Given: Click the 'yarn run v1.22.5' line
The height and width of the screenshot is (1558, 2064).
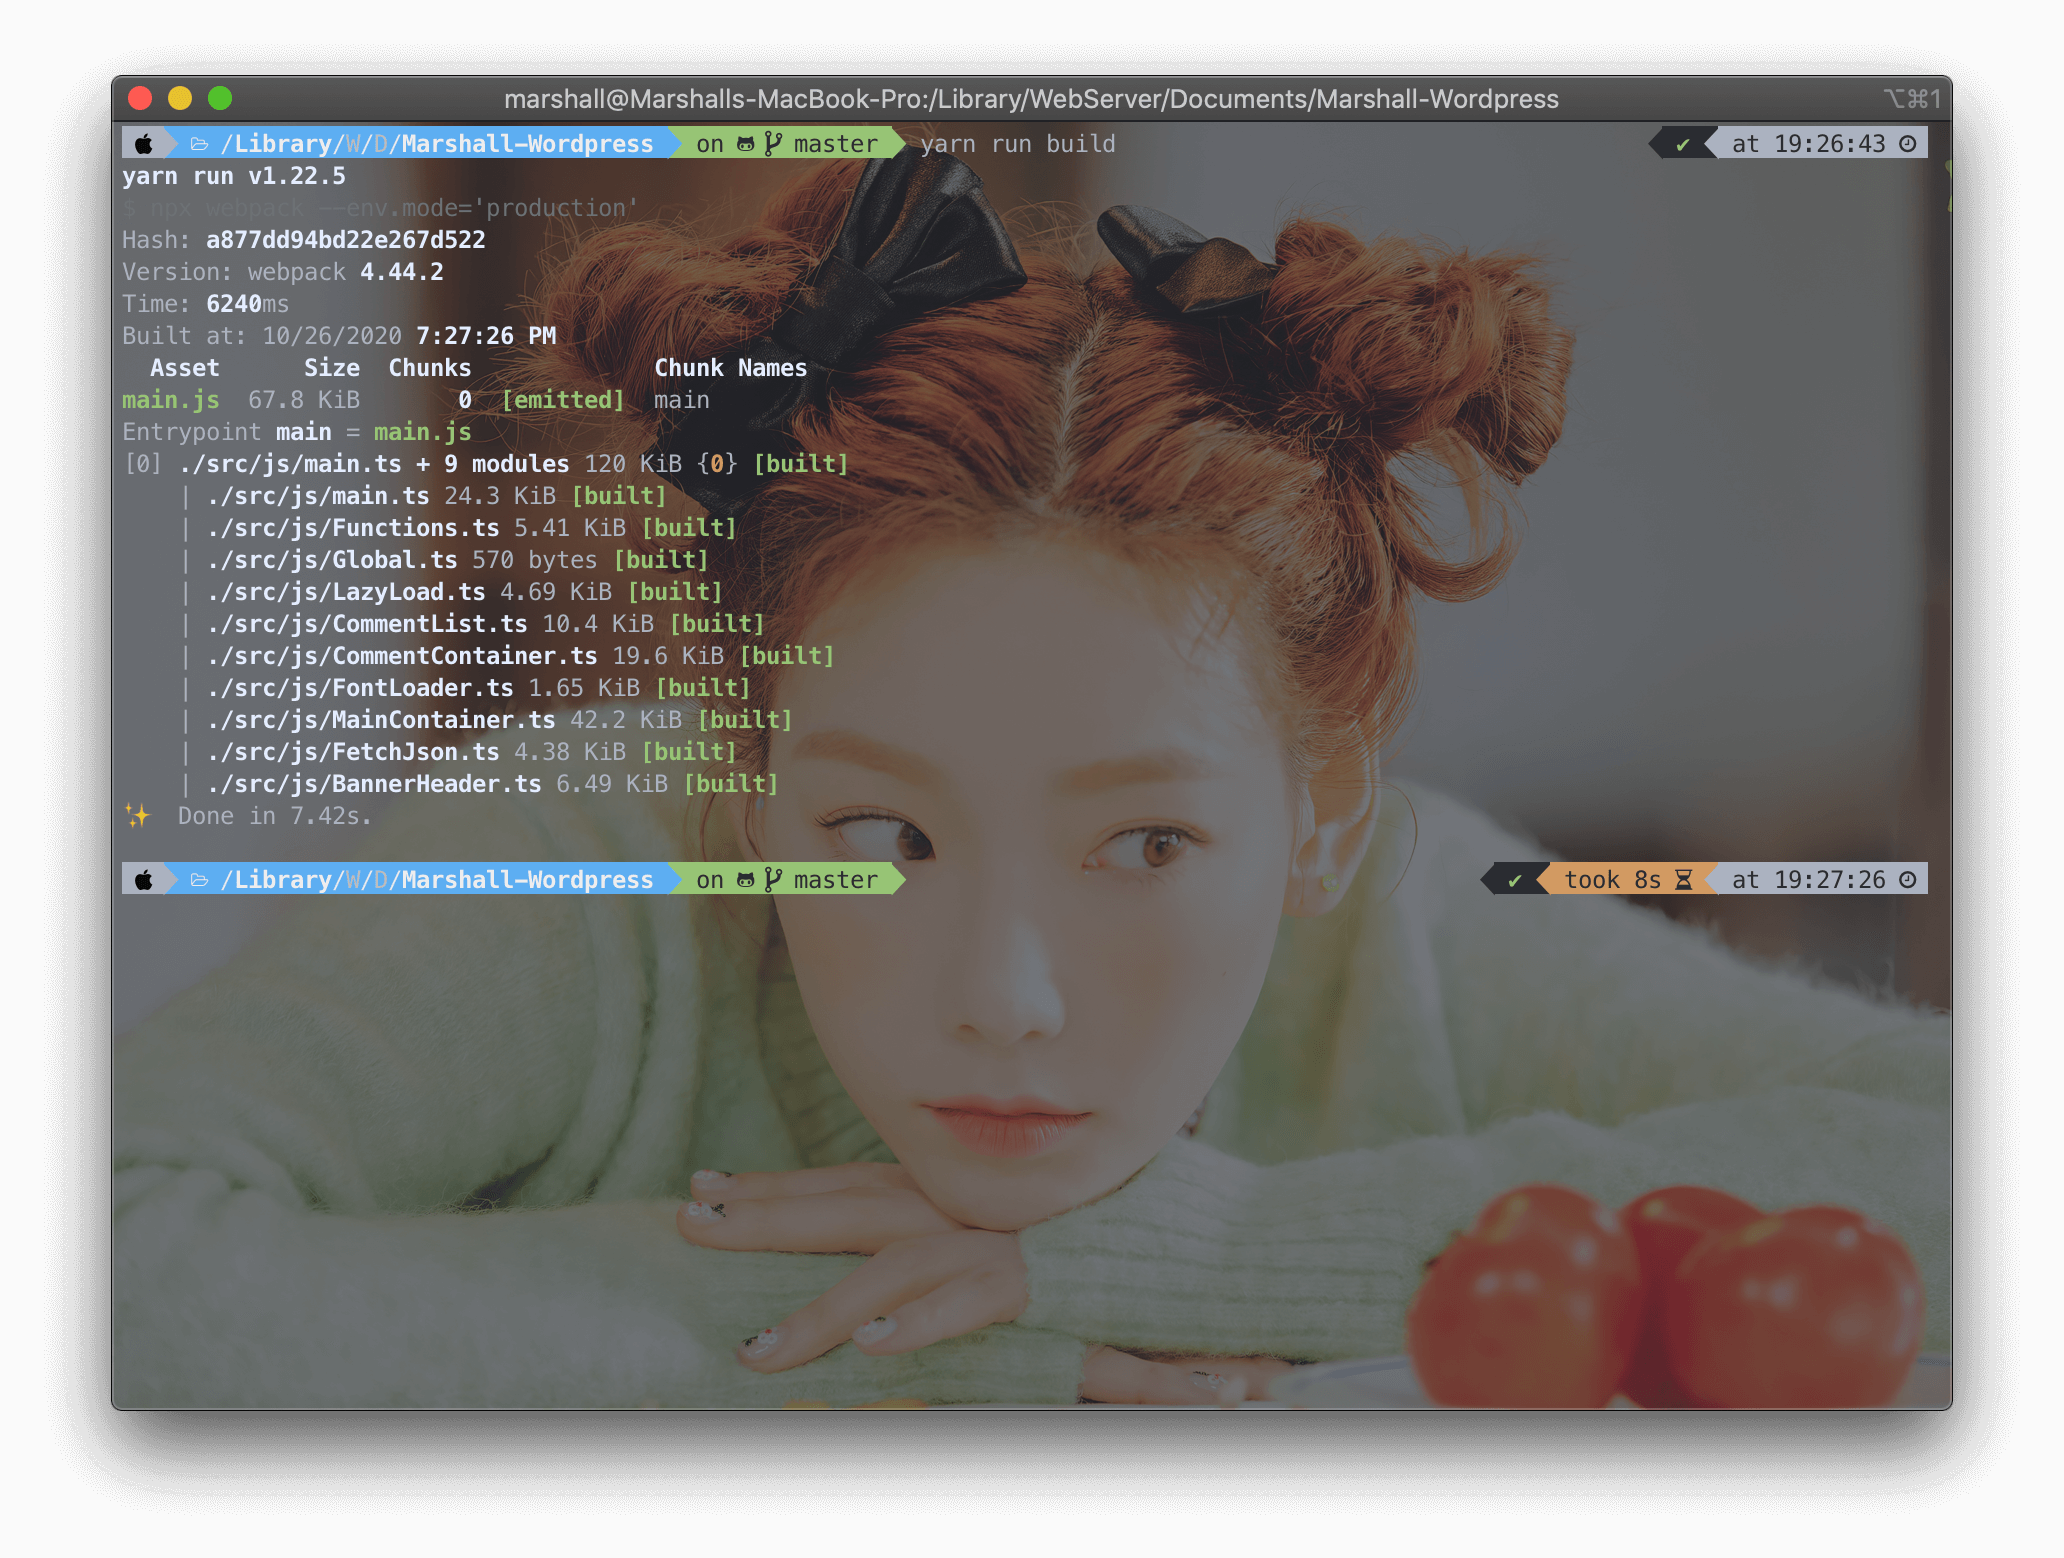Looking at the screenshot, I should point(234,176).
